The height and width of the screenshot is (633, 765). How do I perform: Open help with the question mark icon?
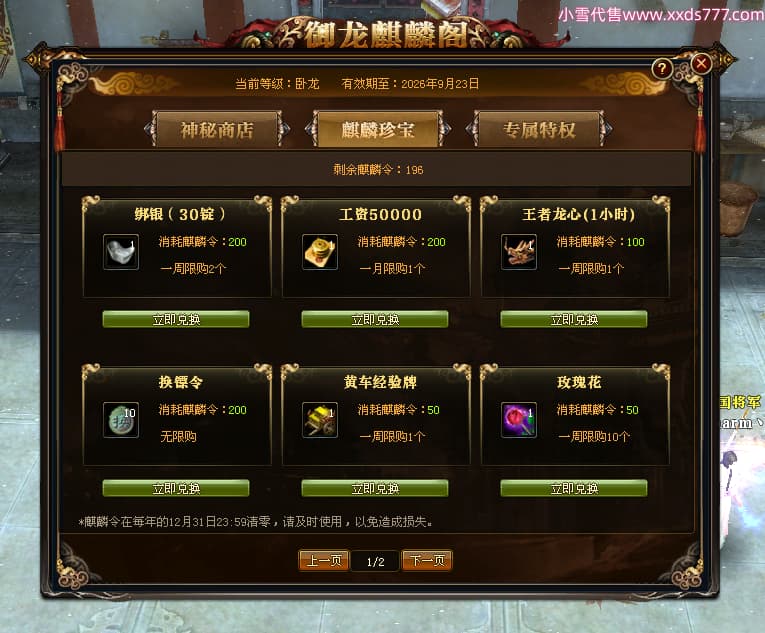click(662, 69)
